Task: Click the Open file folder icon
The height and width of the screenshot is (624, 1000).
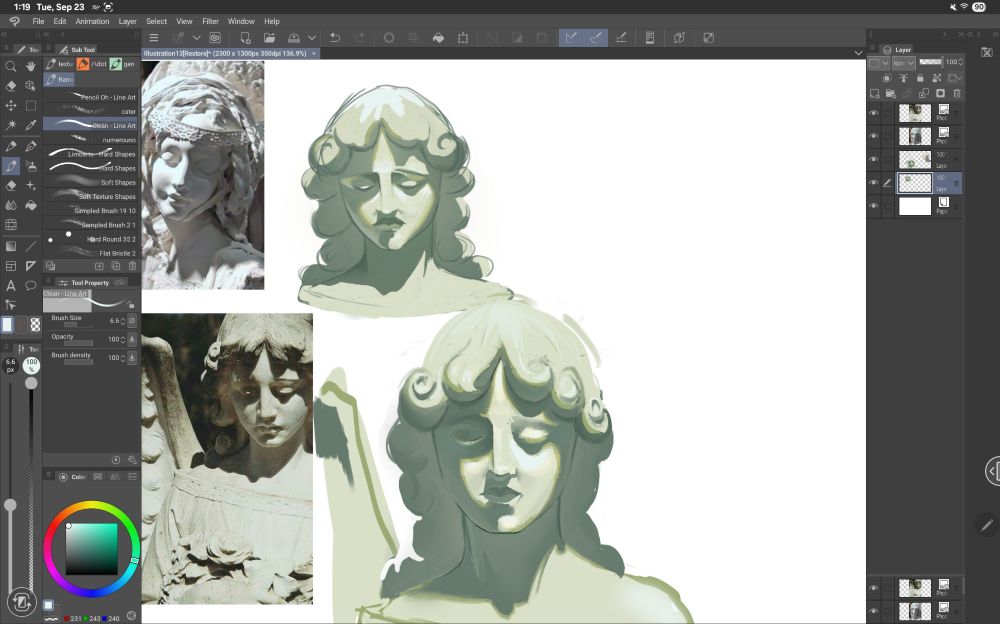Action: point(268,38)
